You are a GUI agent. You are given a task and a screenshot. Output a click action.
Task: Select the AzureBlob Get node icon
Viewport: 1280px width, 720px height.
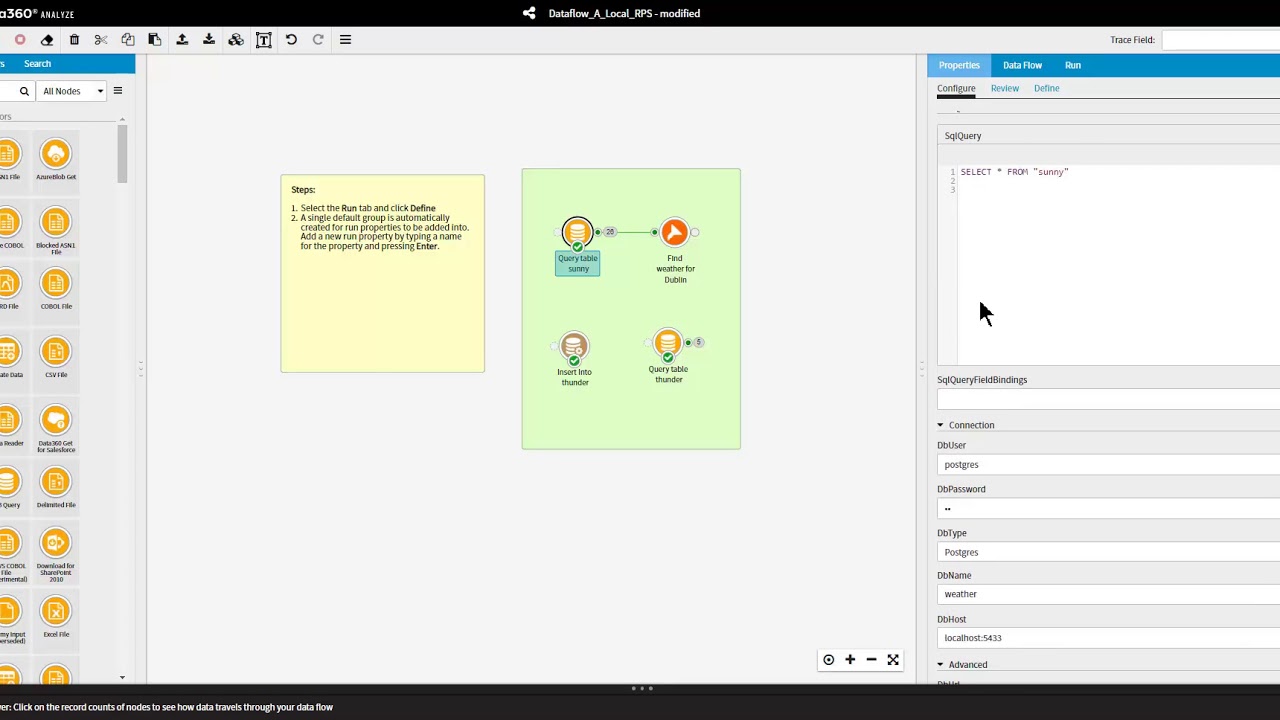pyautogui.click(x=56, y=154)
